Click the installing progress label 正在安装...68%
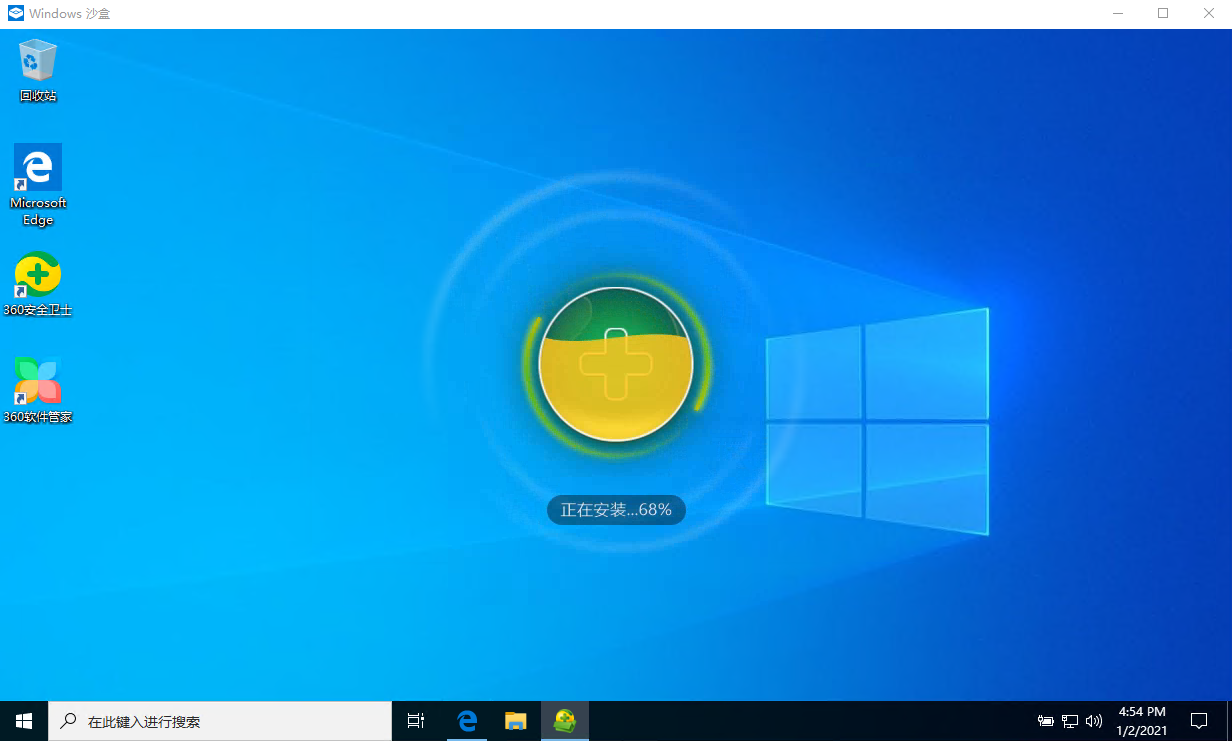This screenshot has height=741, width=1232. coord(616,509)
